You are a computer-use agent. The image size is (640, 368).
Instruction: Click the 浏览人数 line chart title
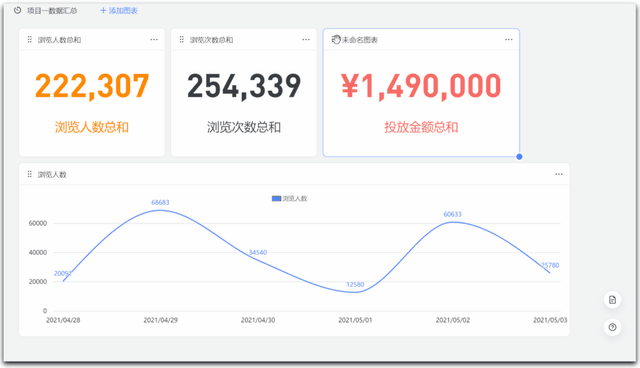52,175
